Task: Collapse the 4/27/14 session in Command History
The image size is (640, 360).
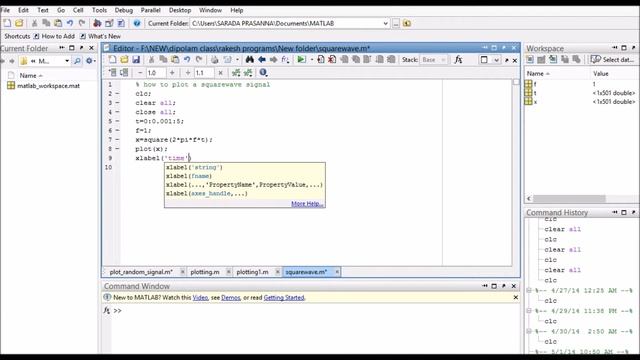Action: click(529, 291)
